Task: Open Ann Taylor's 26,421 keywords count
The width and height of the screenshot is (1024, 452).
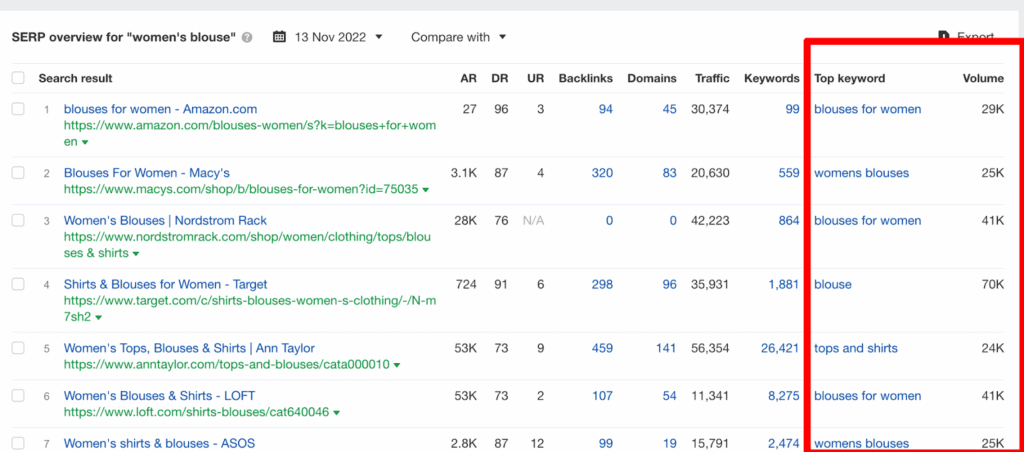Action: [x=780, y=348]
